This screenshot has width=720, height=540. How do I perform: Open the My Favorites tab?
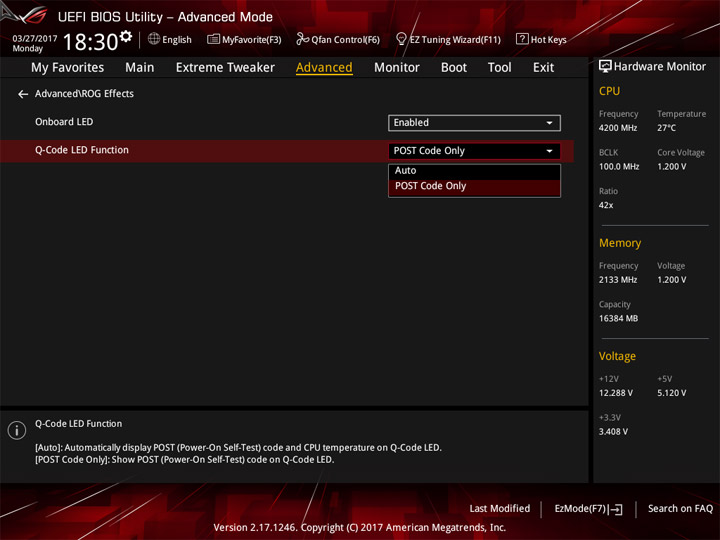tap(68, 68)
